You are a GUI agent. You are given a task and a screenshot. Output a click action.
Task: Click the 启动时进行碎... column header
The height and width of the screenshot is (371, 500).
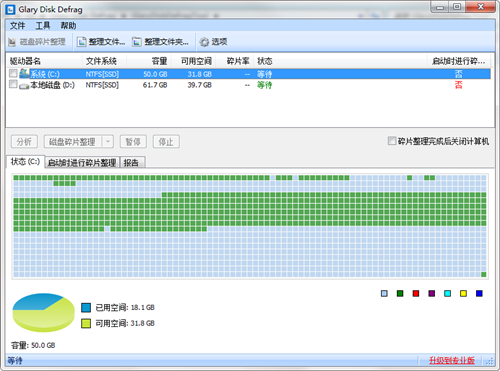pyautogui.click(x=459, y=61)
